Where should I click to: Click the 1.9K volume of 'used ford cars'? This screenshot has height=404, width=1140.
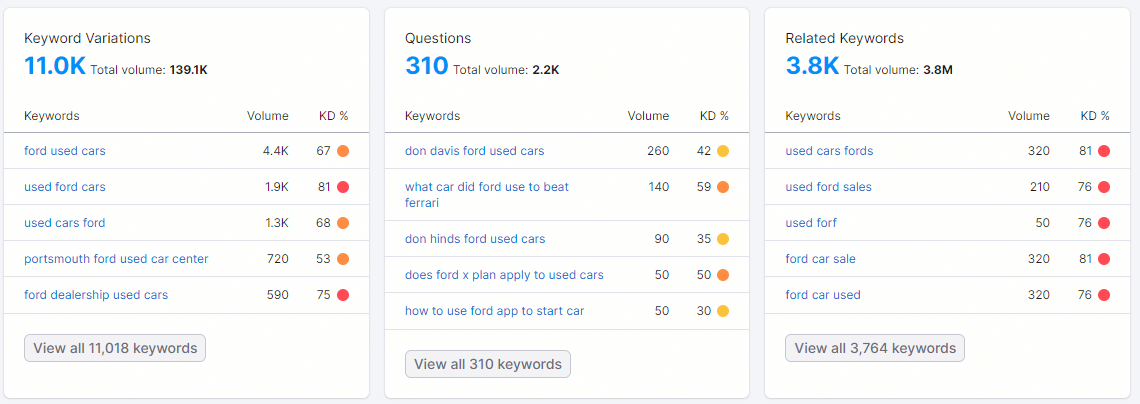[x=277, y=187]
